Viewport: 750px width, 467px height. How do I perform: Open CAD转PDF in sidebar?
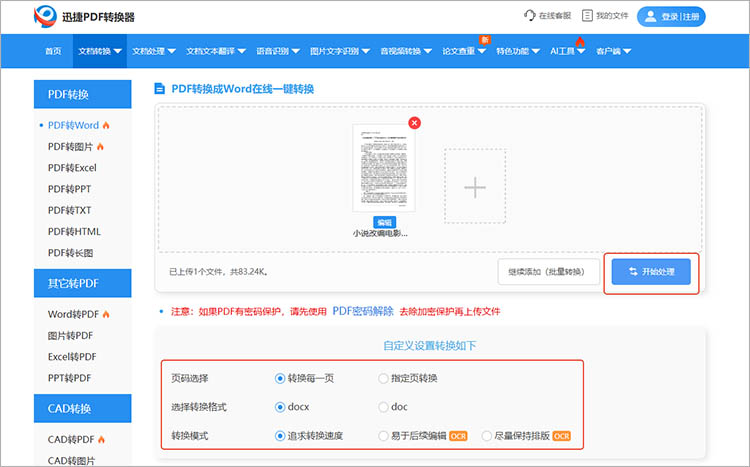(71, 439)
